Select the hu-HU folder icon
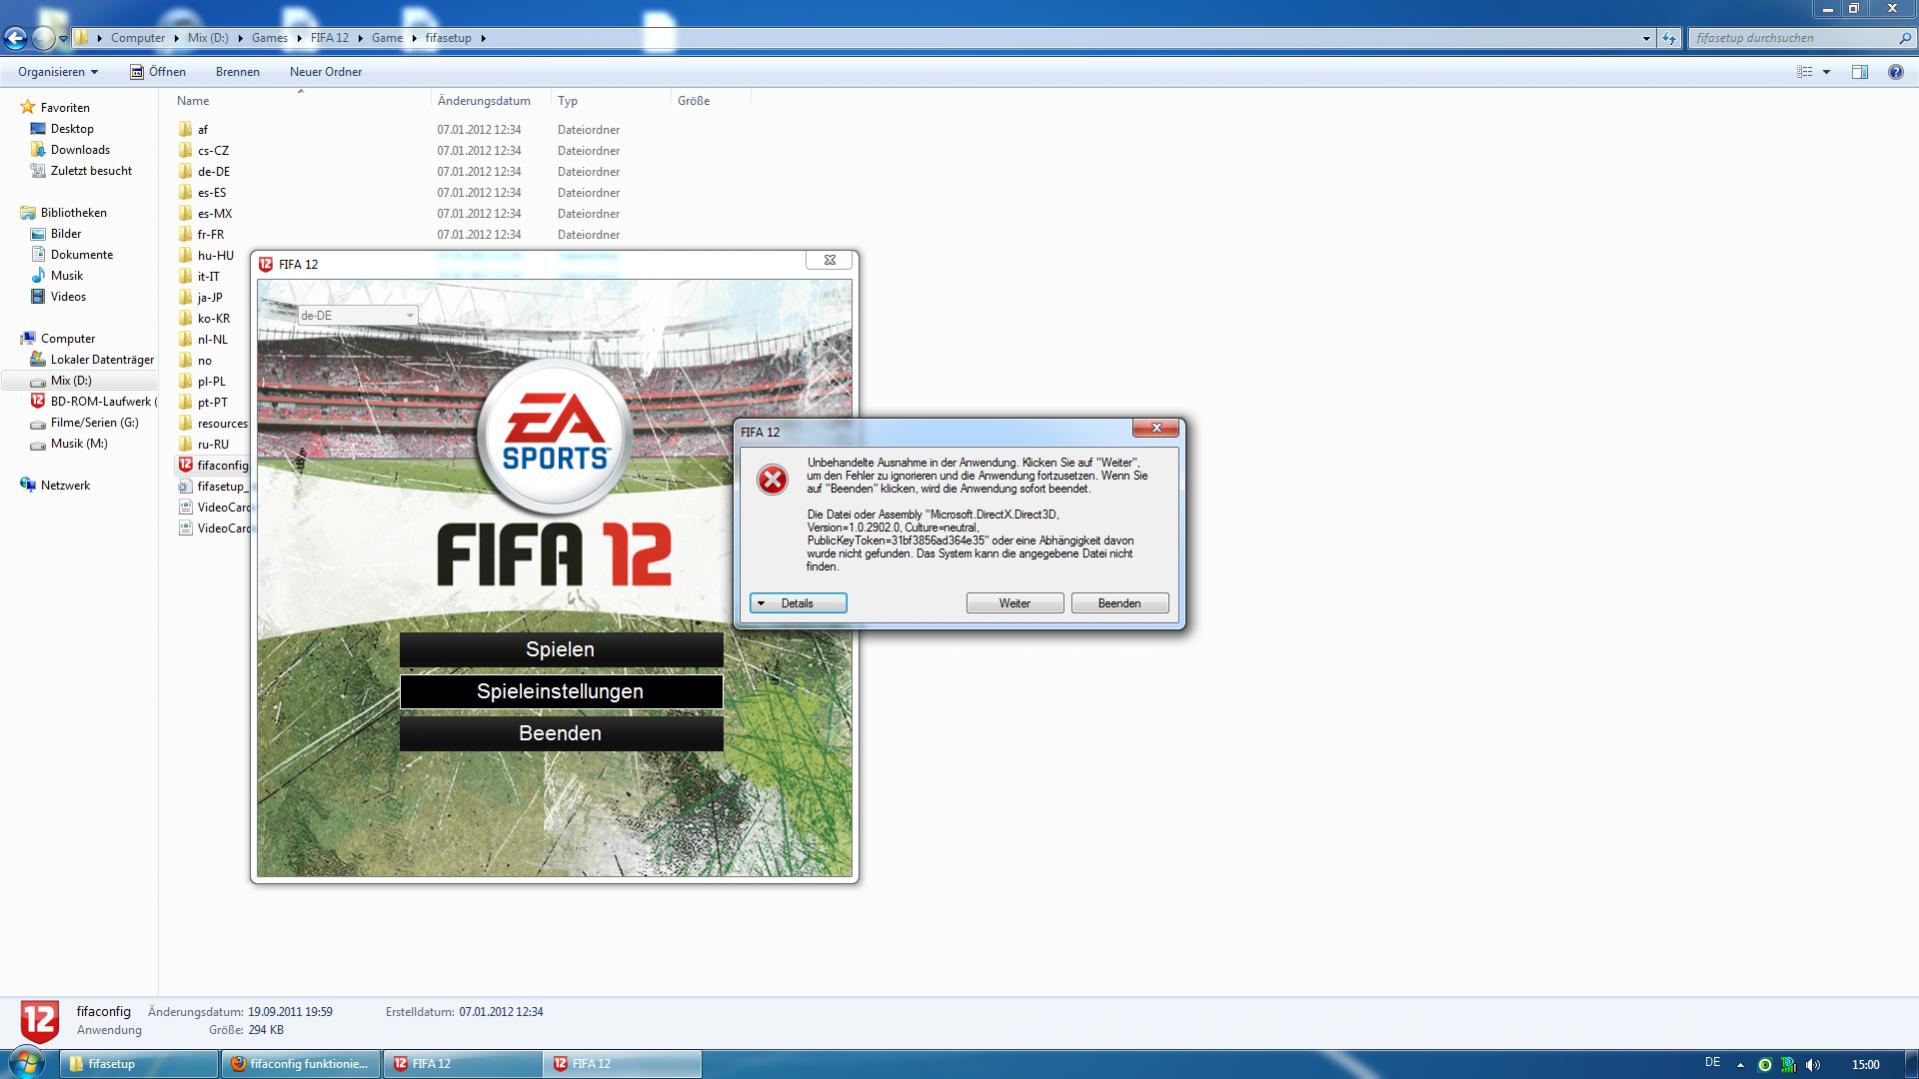The width and height of the screenshot is (1919, 1079). (x=185, y=255)
